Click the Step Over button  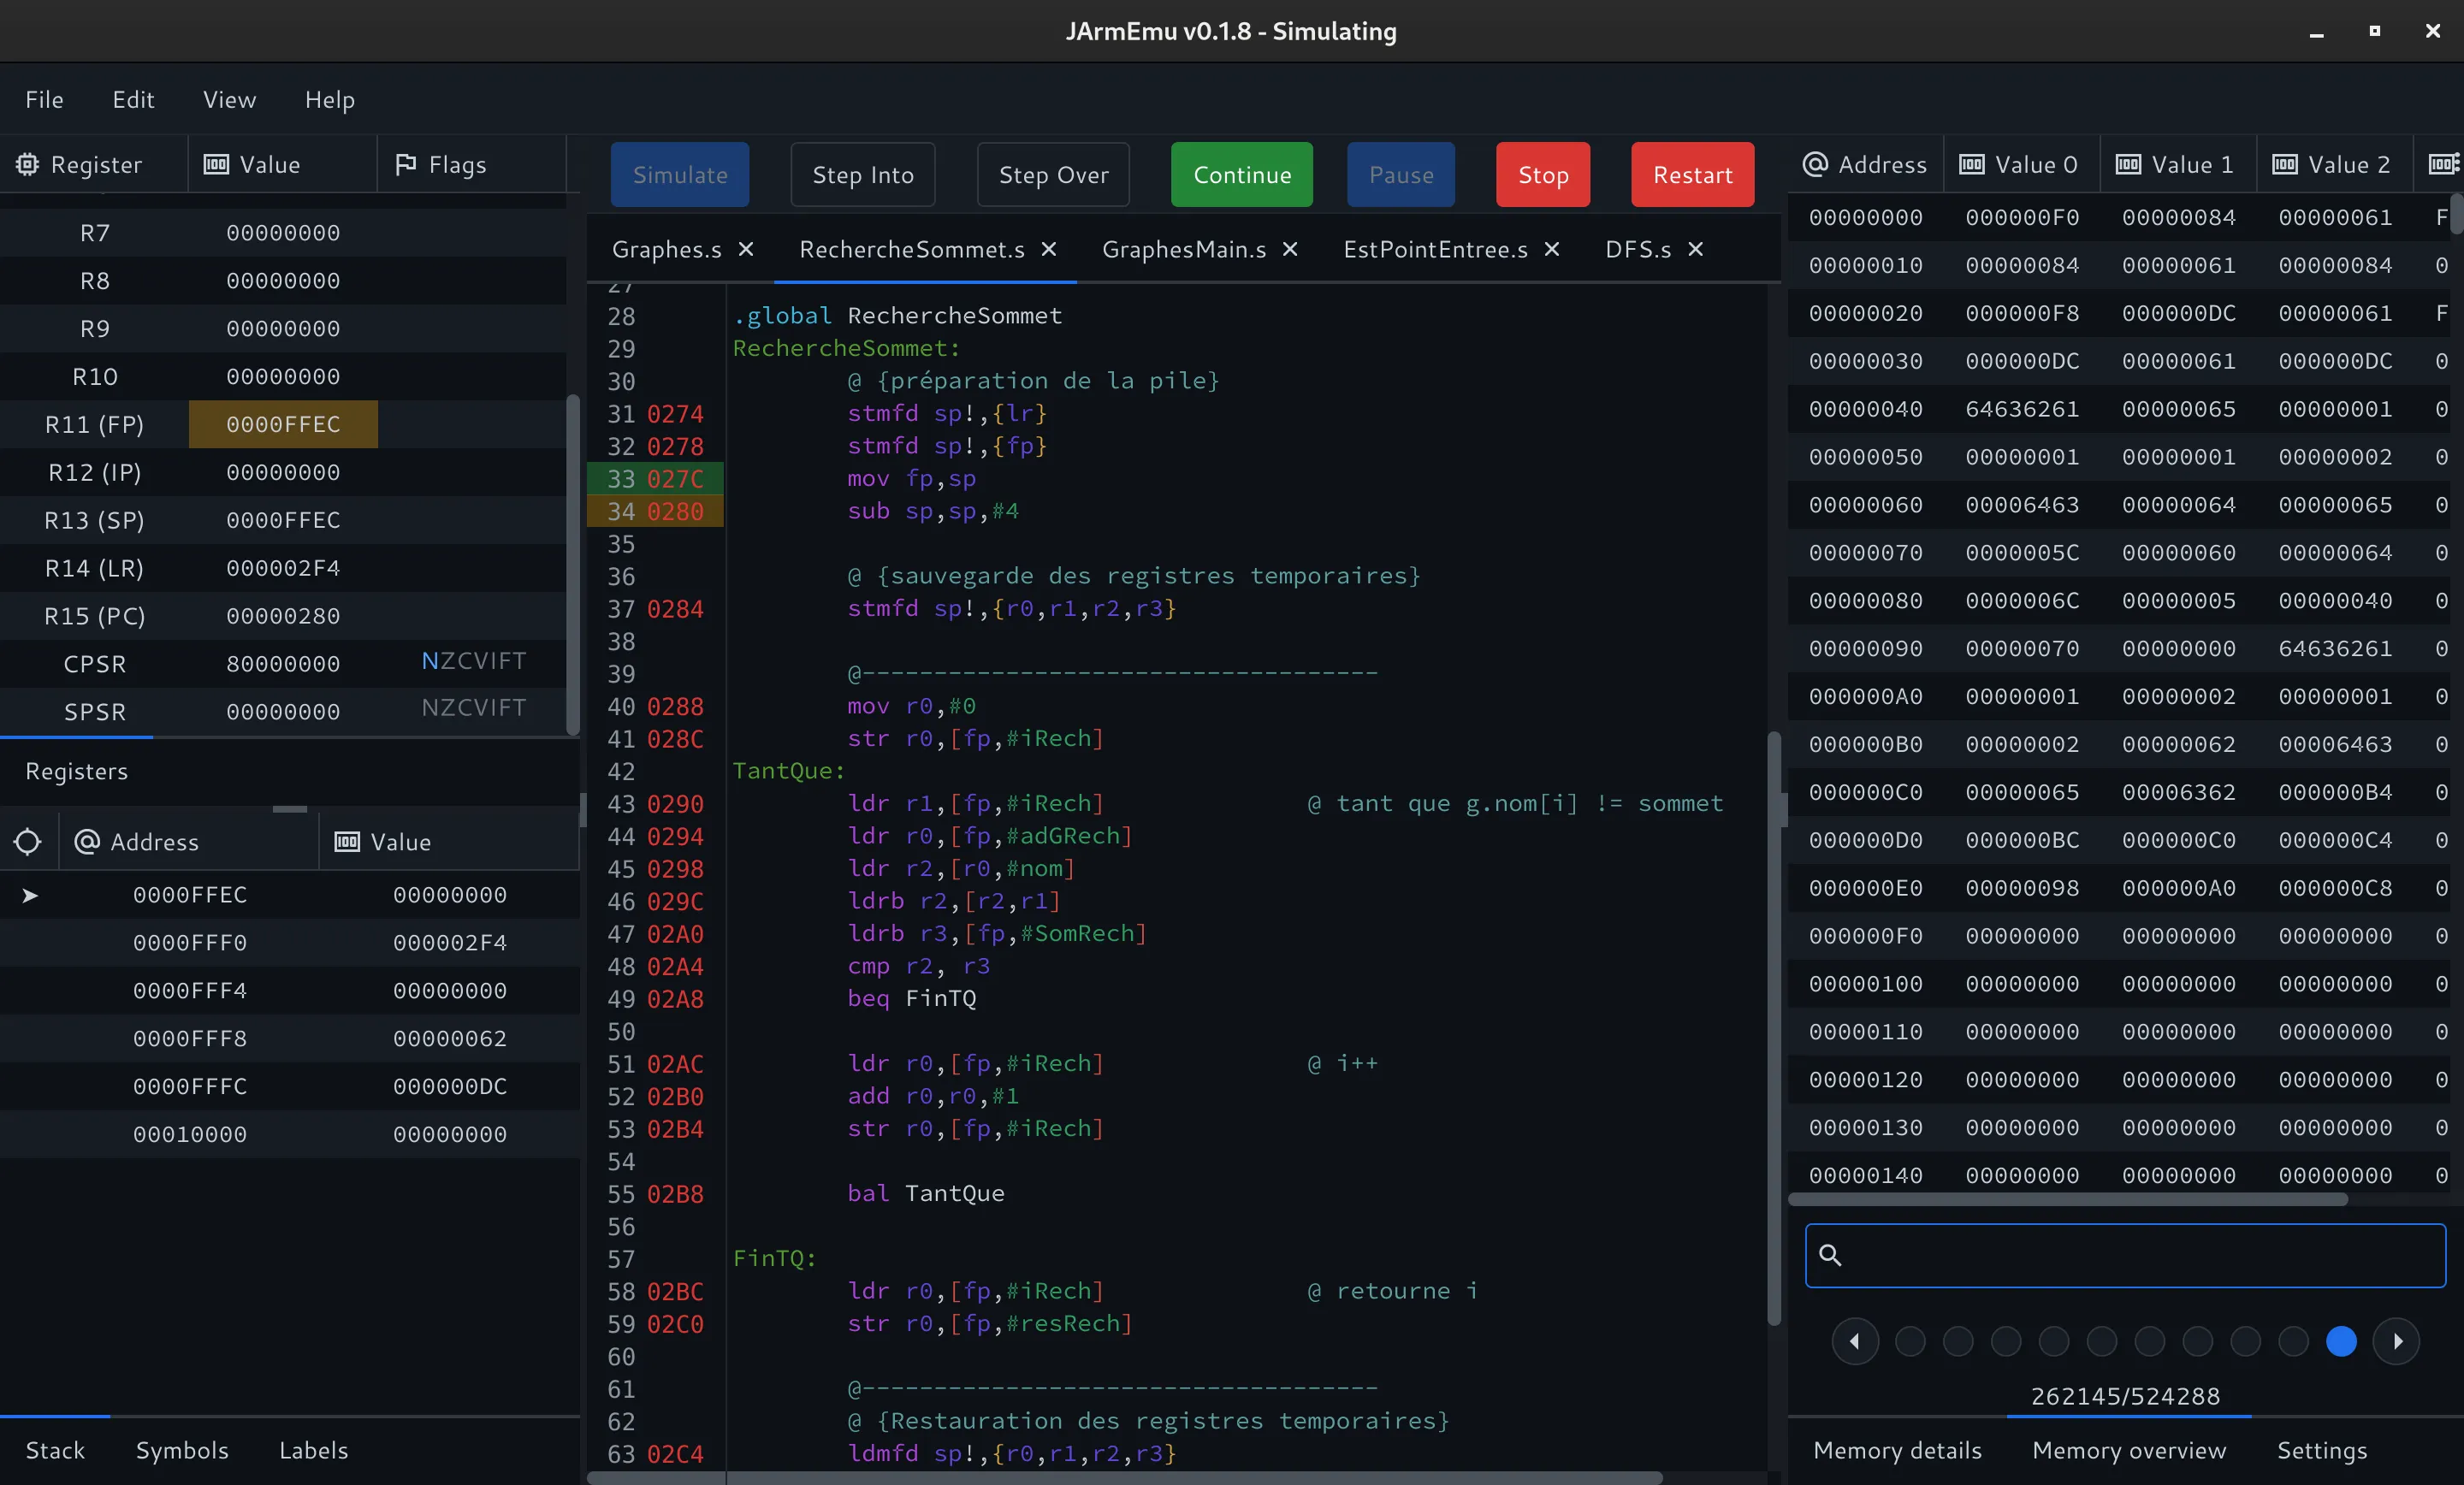1053,174
